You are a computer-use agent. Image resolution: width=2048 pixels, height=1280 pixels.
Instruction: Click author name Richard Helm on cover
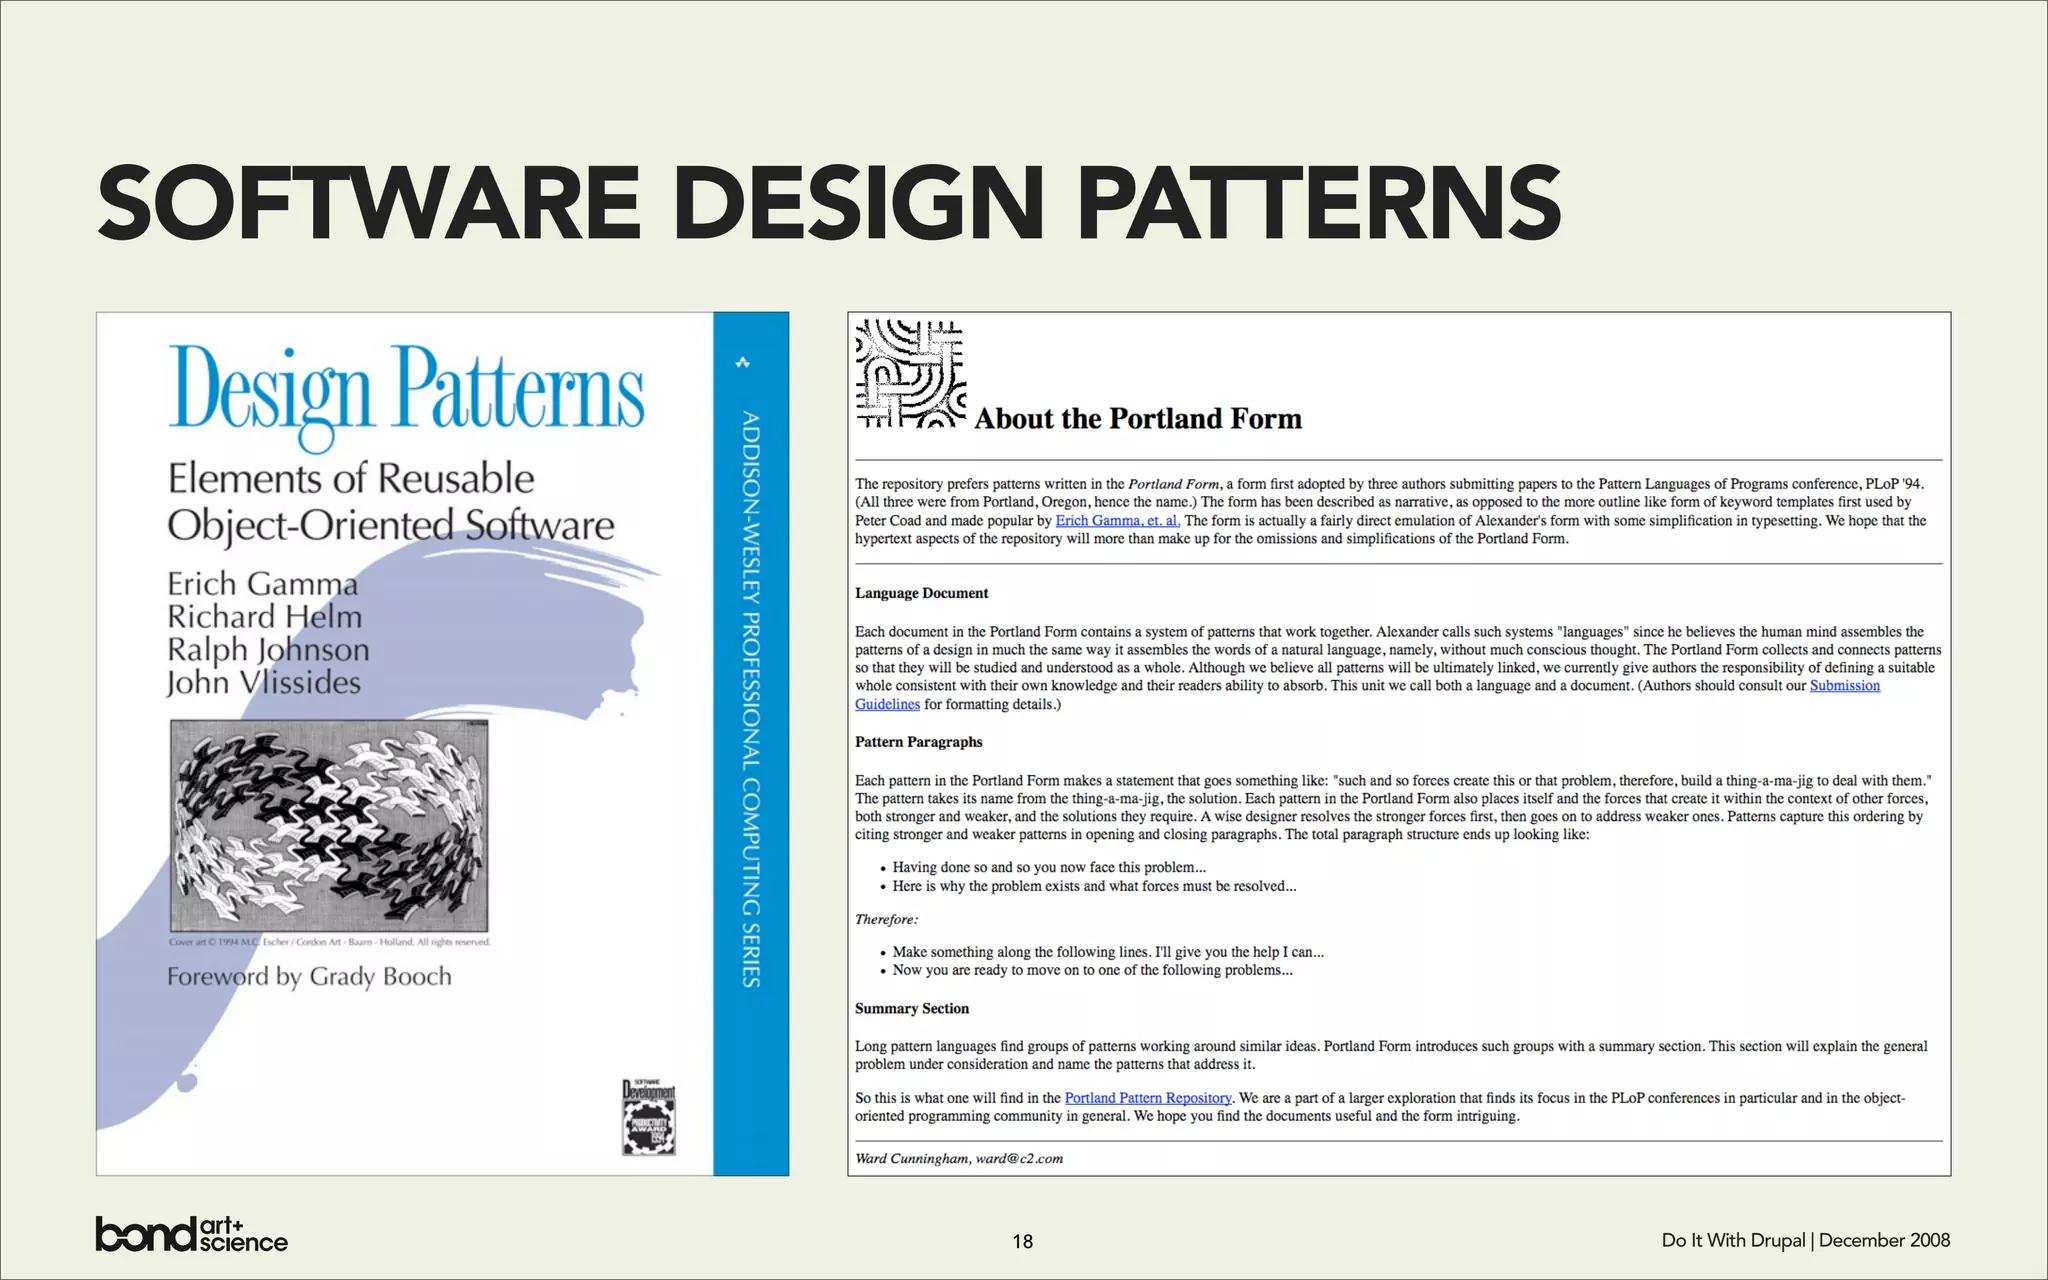264,617
